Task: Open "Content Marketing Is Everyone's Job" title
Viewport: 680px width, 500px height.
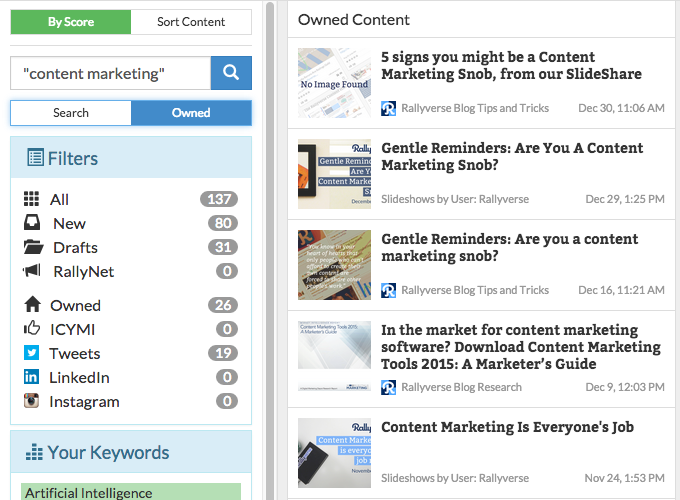Action: 507,427
